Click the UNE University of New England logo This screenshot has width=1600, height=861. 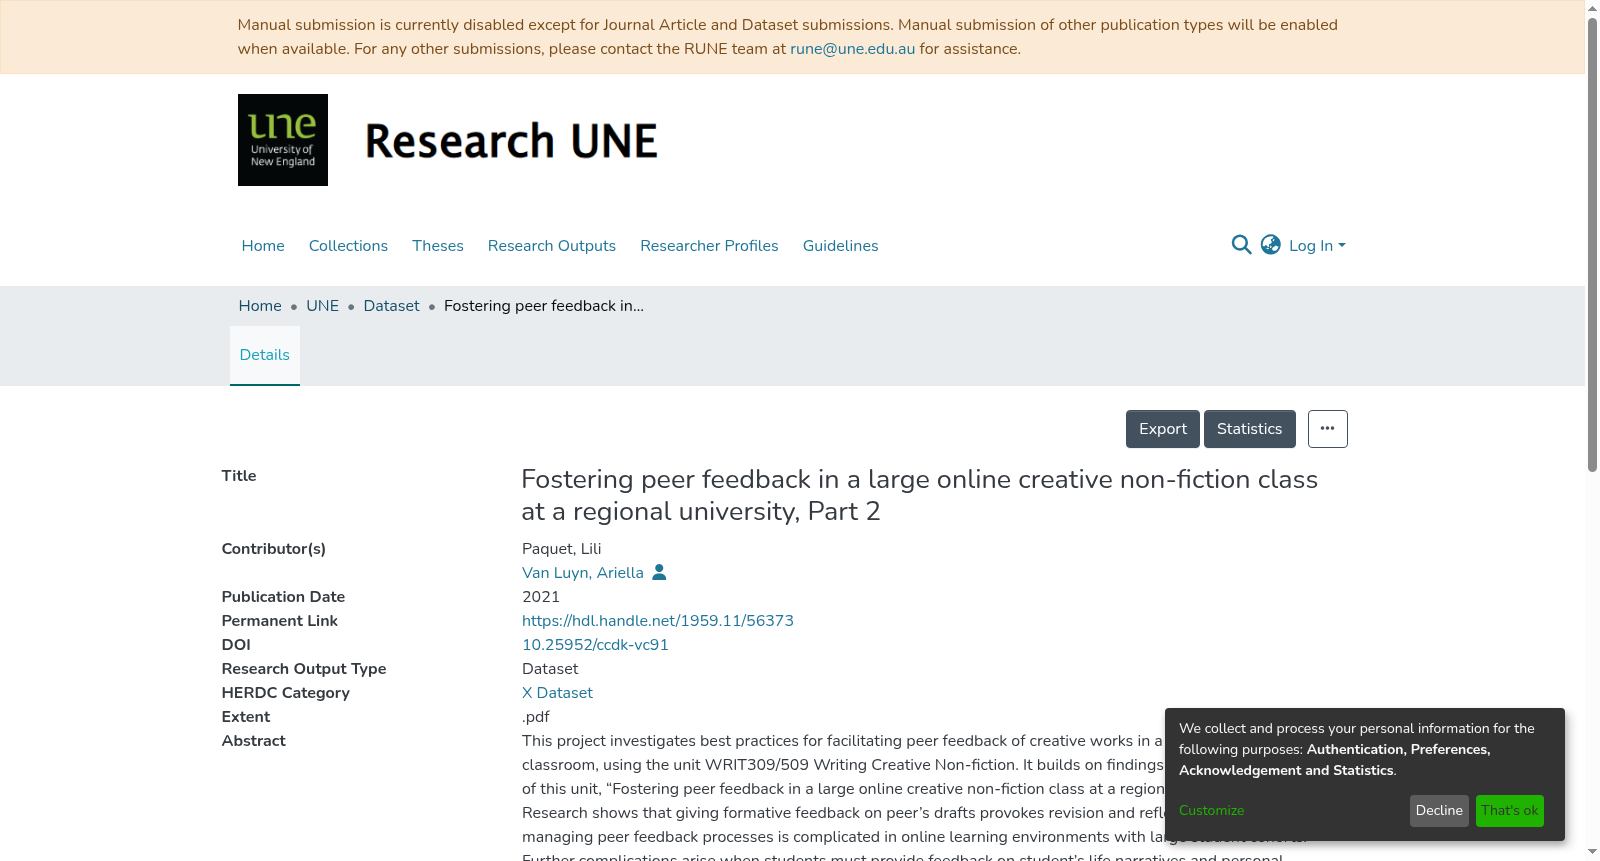click(283, 140)
